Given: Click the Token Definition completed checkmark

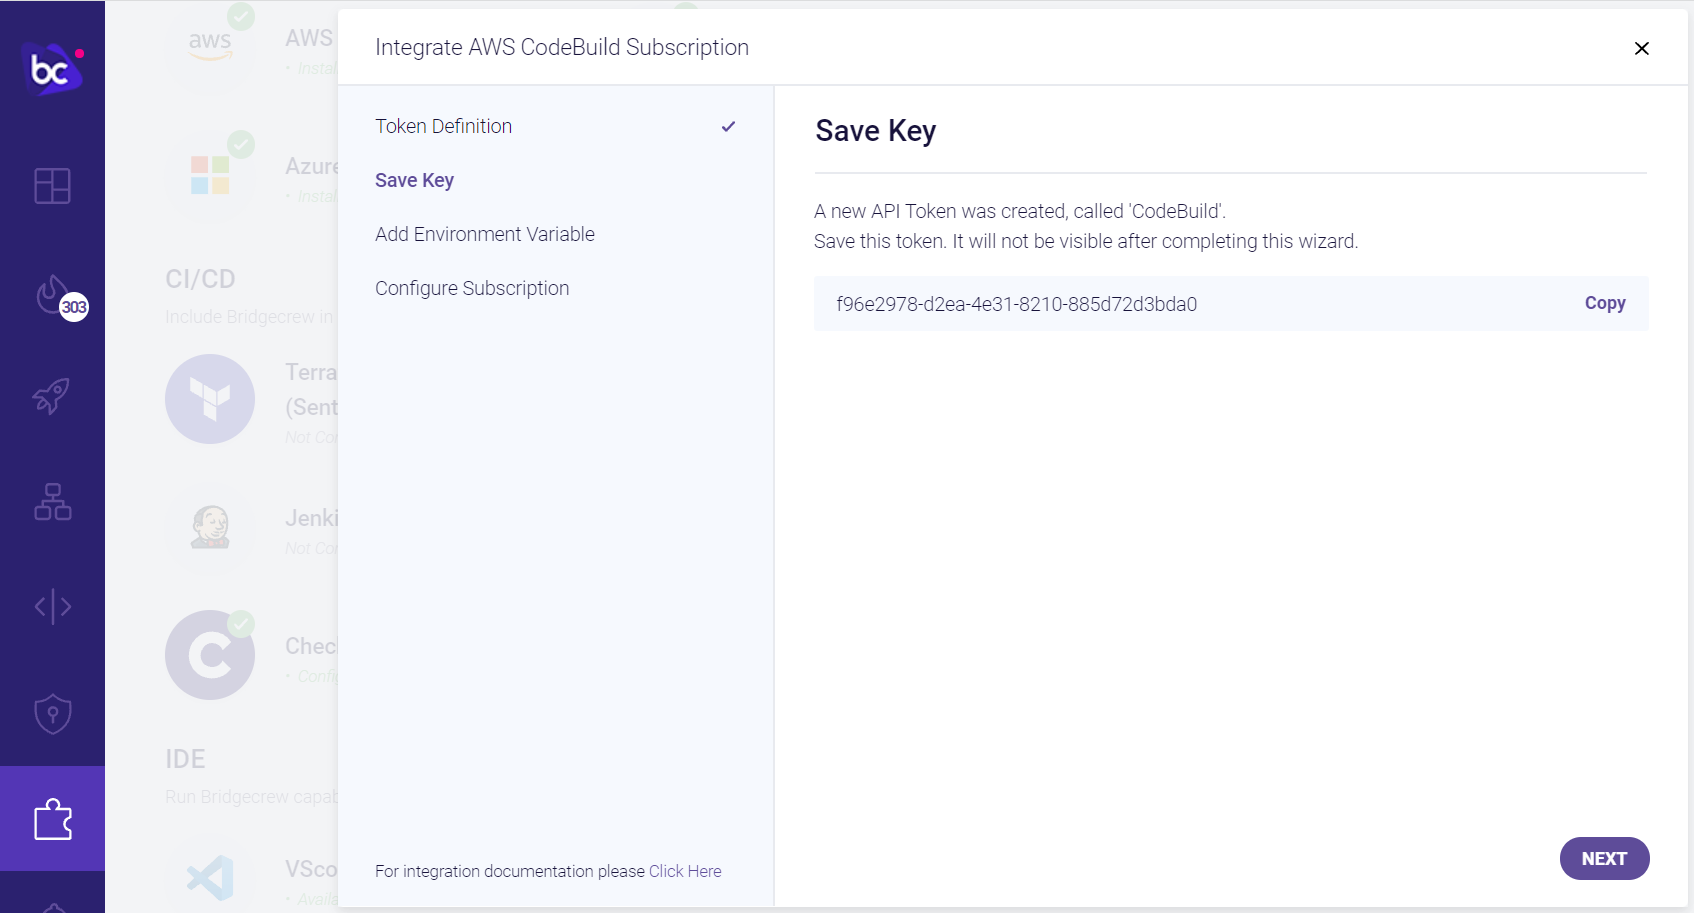Looking at the screenshot, I should [x=728, y=126].
